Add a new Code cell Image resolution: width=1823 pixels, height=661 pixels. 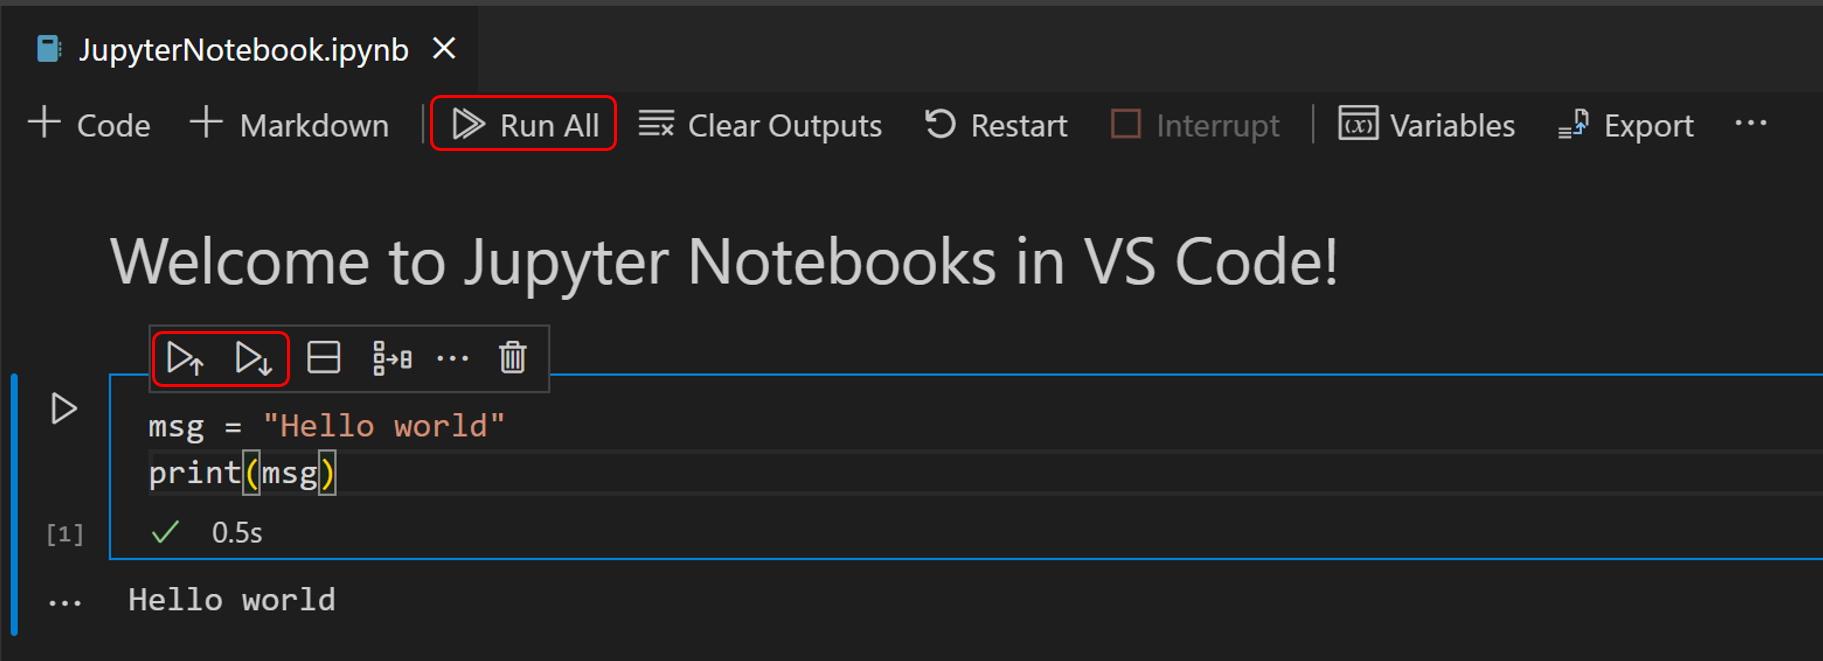(x=89, y=125)
